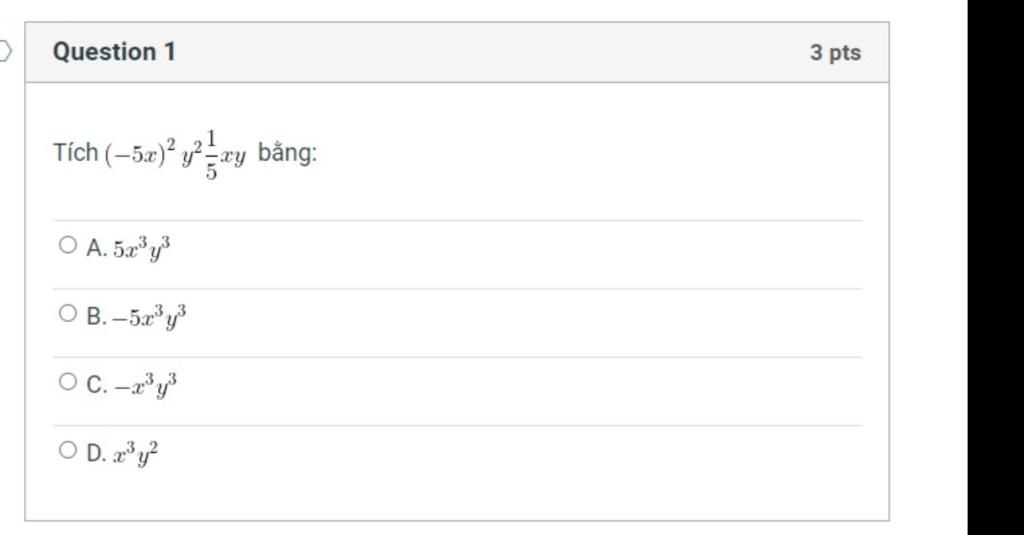The width and height of the screenshot is (1024, 535).
Task: Click the answer text x³y² of option D
Action: tap(135, 454)
